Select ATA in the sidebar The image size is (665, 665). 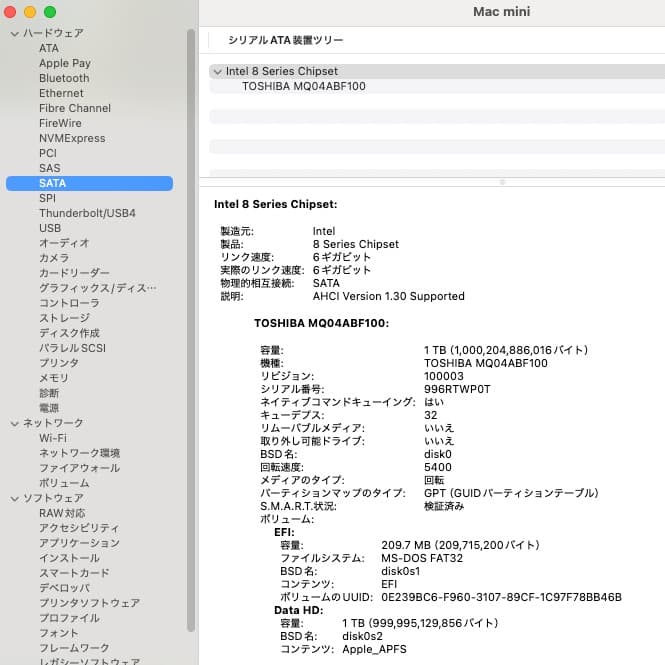[x=49, y=48]
